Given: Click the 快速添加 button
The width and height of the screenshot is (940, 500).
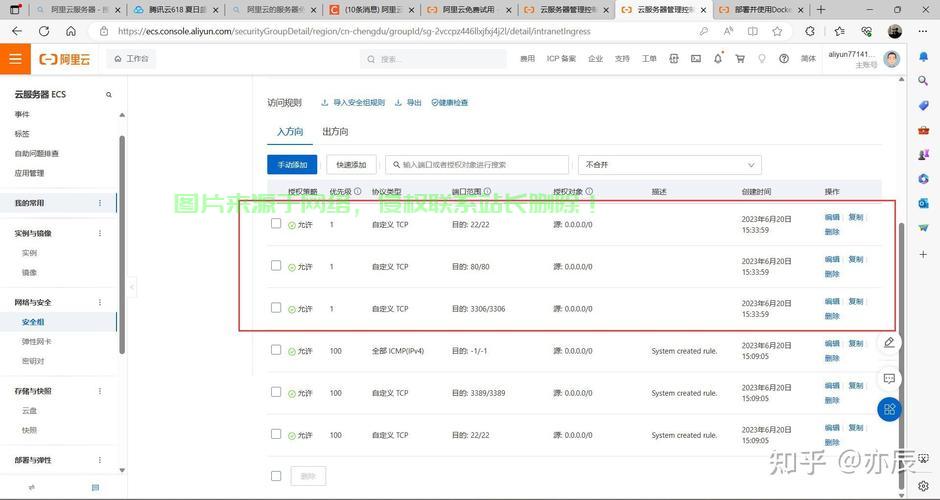Looking at the screenshot, I should pyautogui.click(x=351, y=165).
